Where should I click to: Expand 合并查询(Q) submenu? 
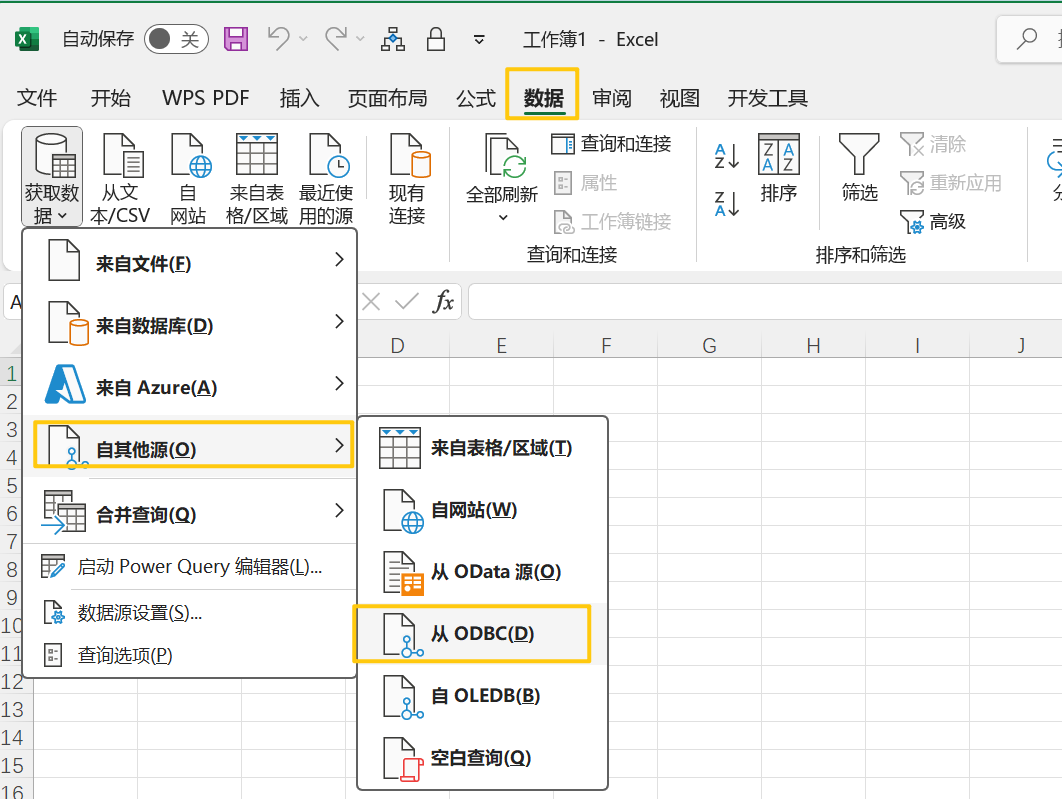coord(190,513)
